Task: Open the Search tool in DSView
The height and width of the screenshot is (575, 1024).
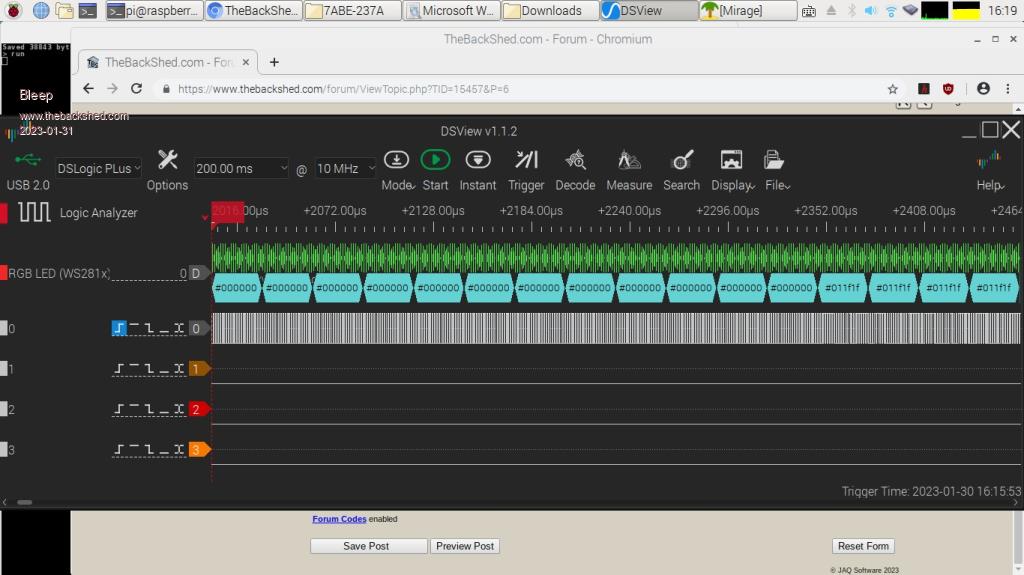Action: click(x=682, y=160)
